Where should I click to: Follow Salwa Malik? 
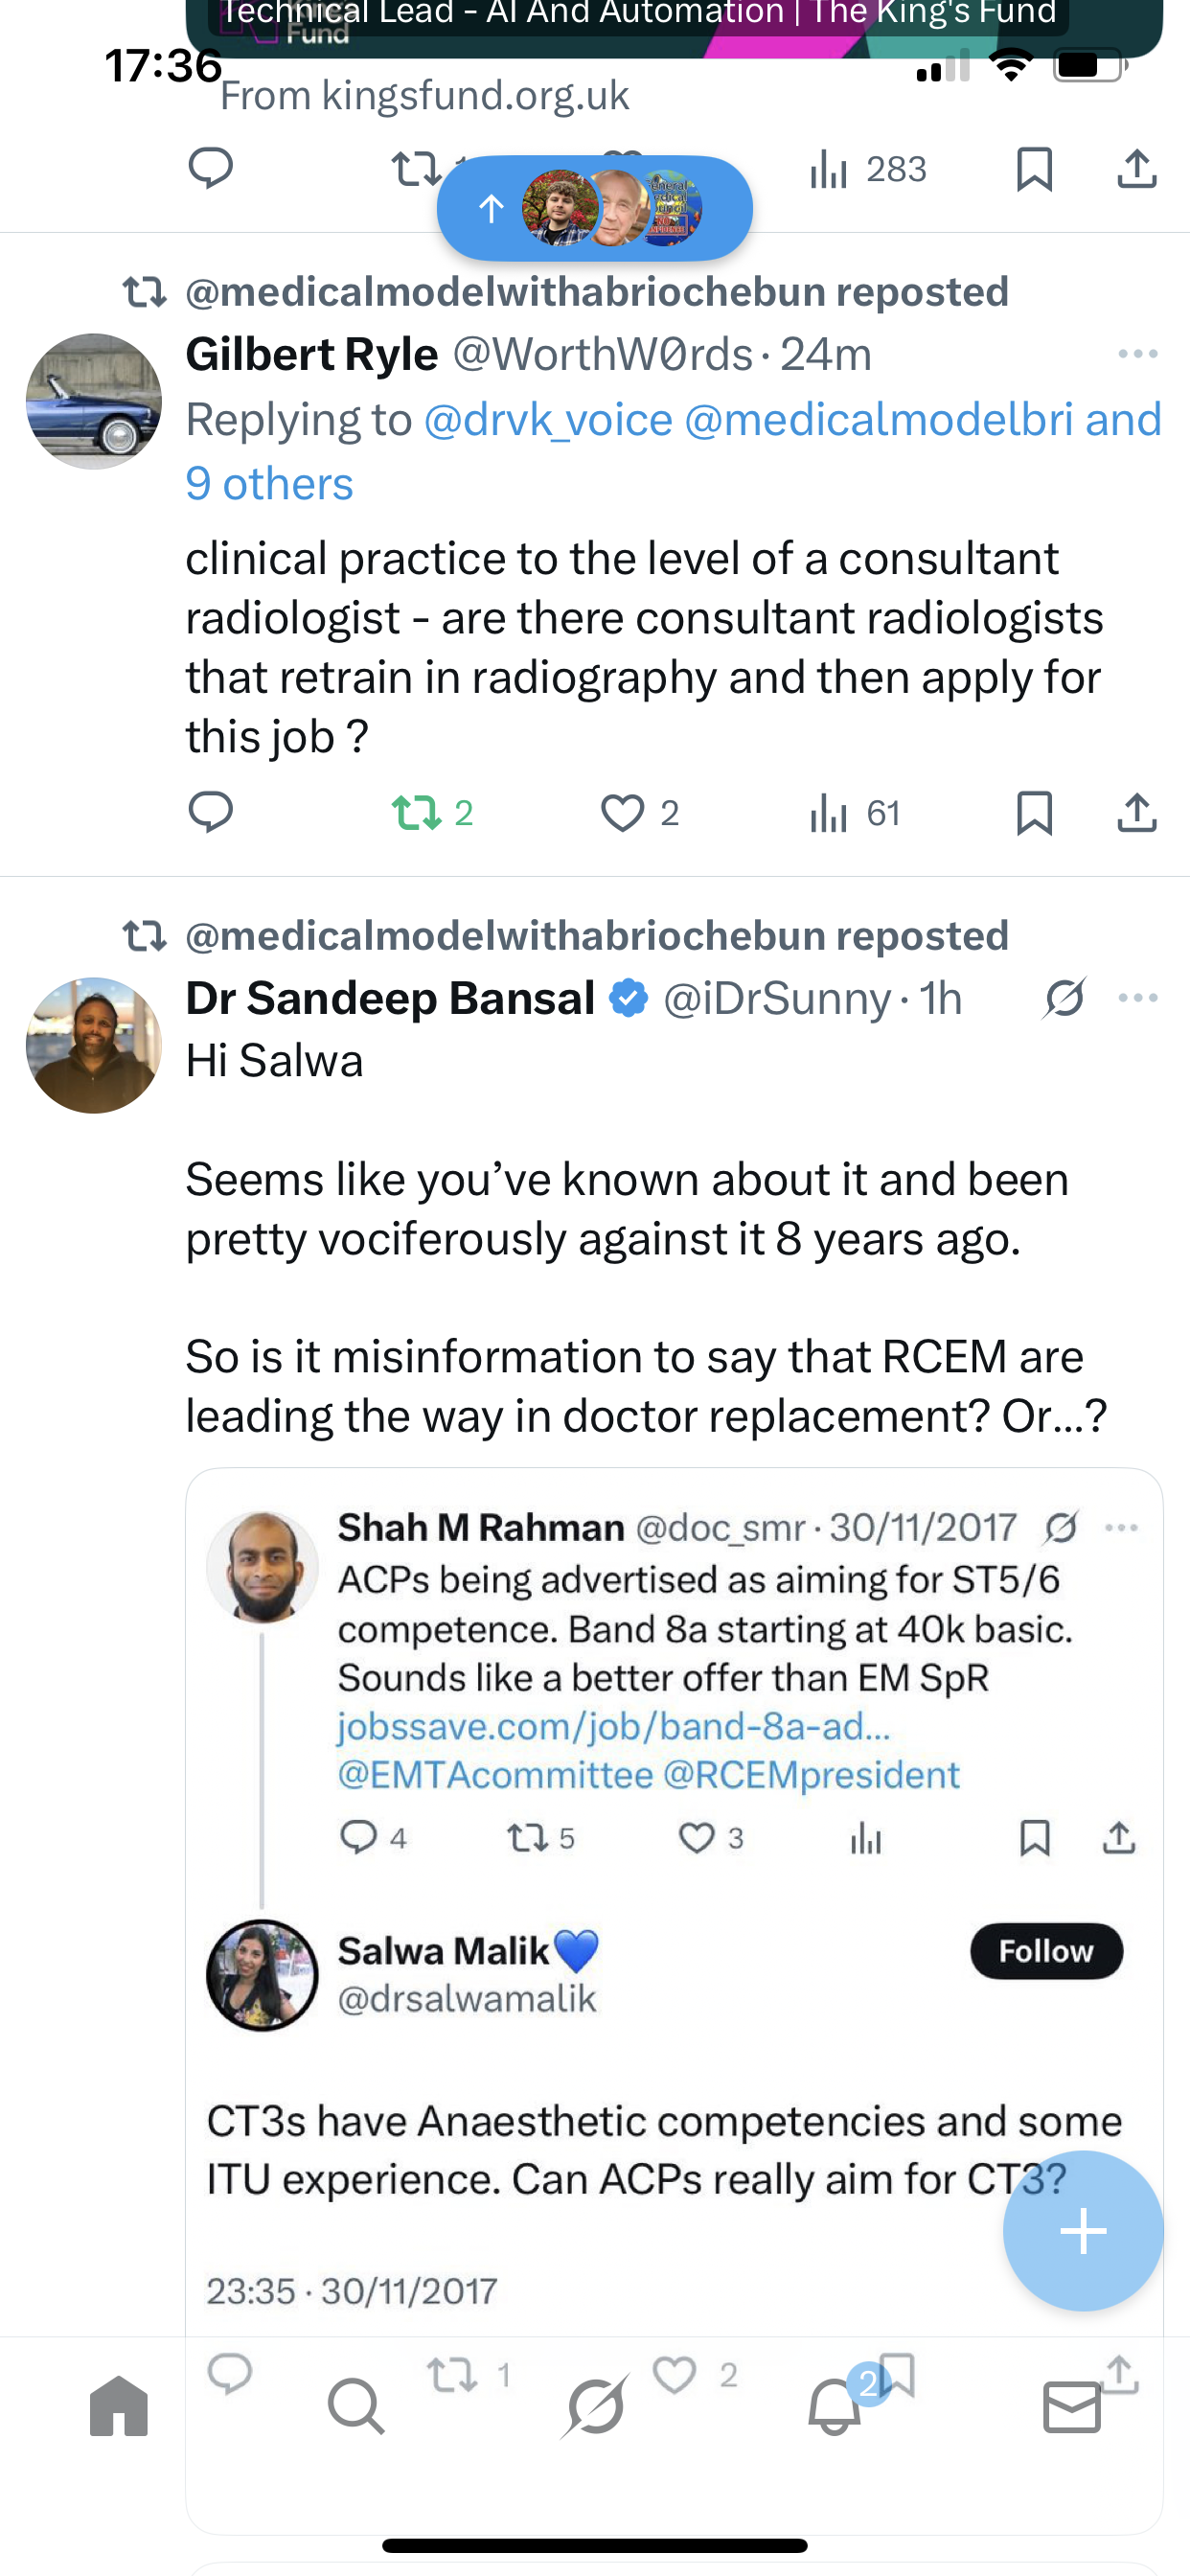1046,1951
